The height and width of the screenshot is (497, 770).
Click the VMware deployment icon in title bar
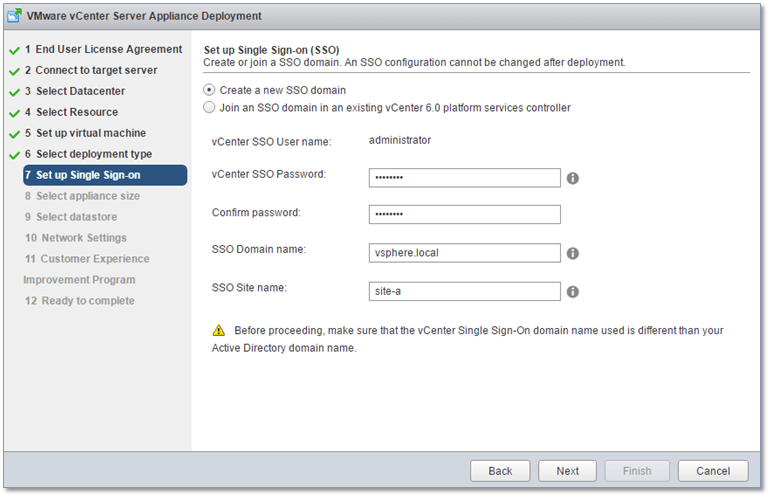14,16
